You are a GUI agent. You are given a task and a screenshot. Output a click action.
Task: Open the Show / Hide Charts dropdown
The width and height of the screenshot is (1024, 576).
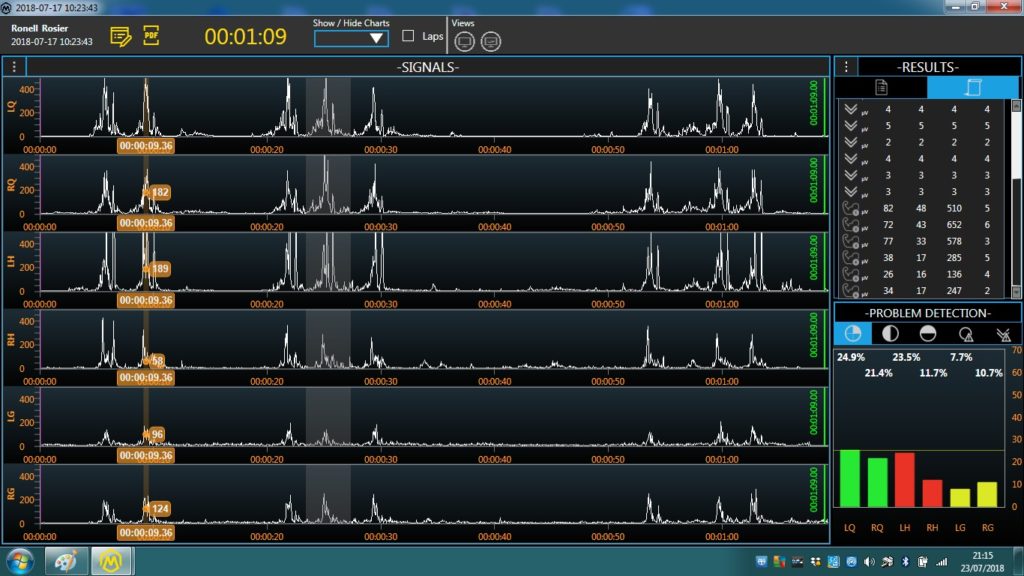pyautogui.click(x=351, y=39)
